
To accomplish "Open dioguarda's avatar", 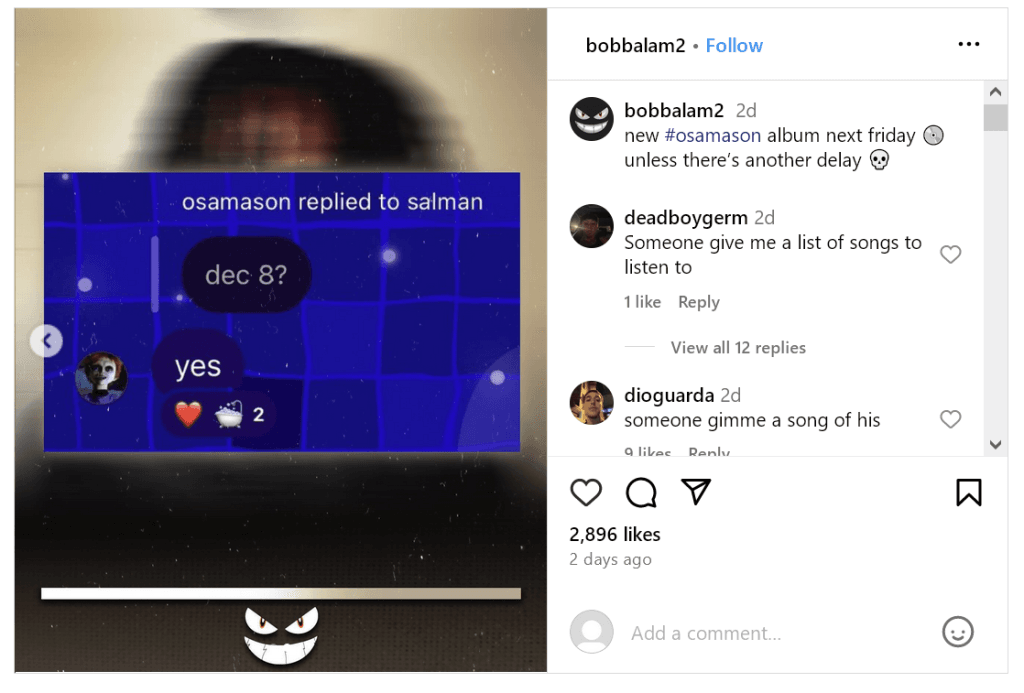I will pyautogui.click(x=592, y=402).
